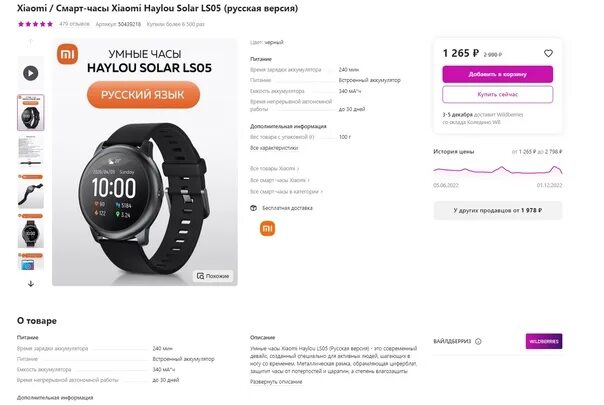The height and width of the screenshot is (405, 604).
Task: Select the watch front view thumbnail
Action: [x=30, y=231]
